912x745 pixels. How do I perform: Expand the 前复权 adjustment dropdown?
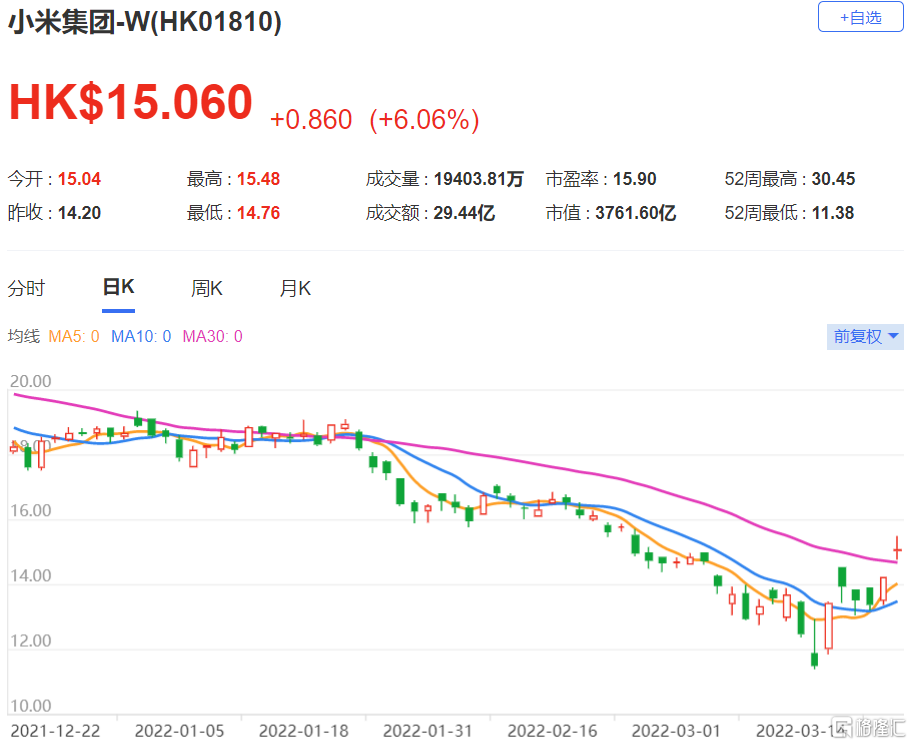coord(865,336)
